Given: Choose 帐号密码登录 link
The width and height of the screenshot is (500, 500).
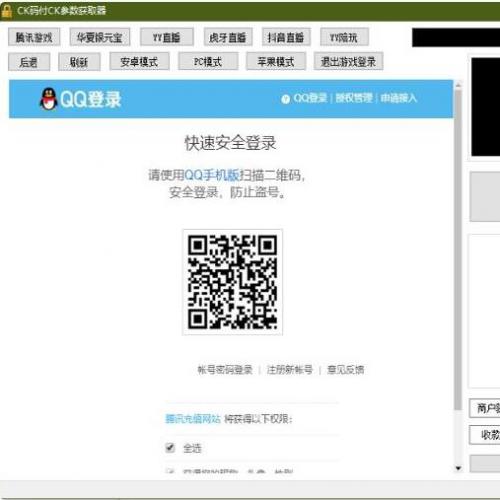Looking at the screenshot, I should point(225,370).
